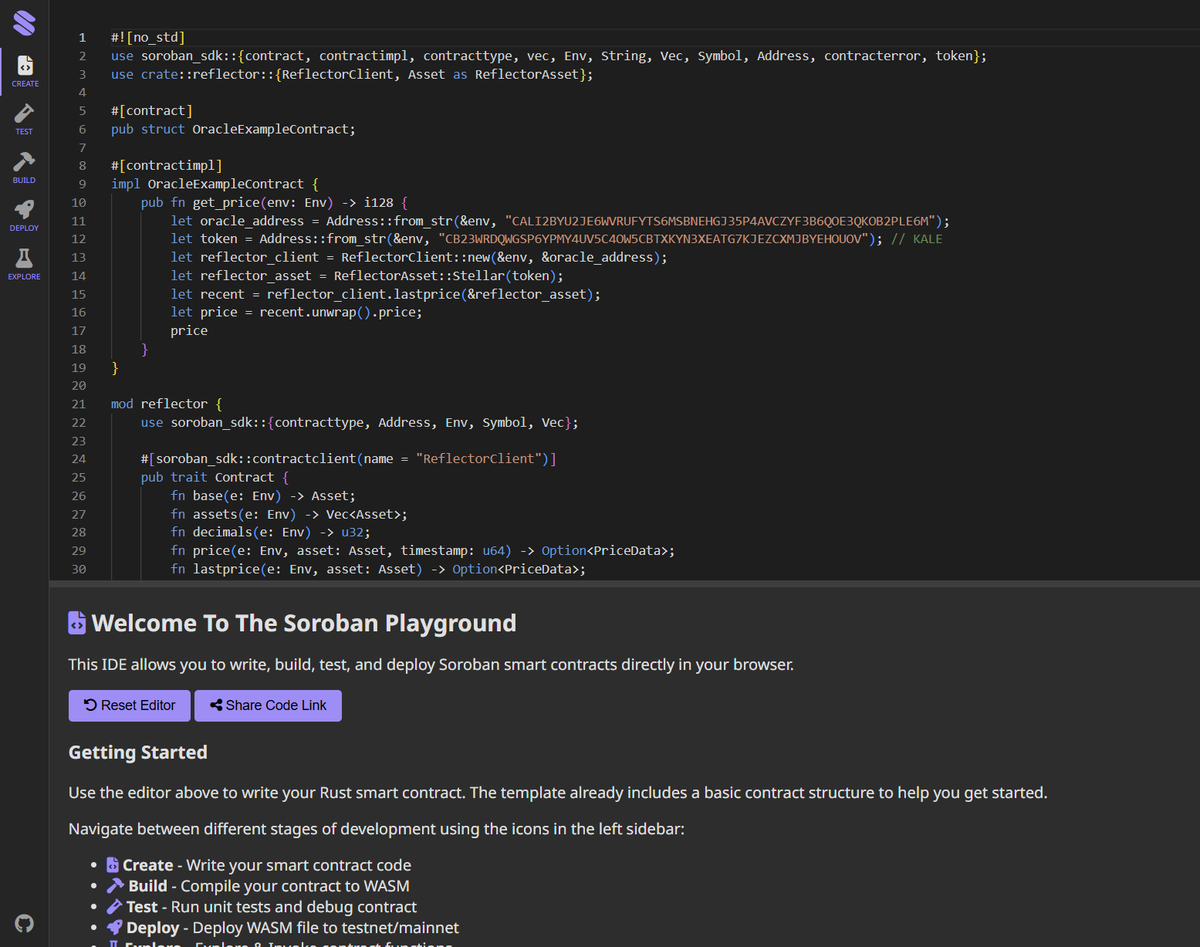The image size is (1200, 947).
Task: Click the Build hammer icon
Action: (24, 165)
